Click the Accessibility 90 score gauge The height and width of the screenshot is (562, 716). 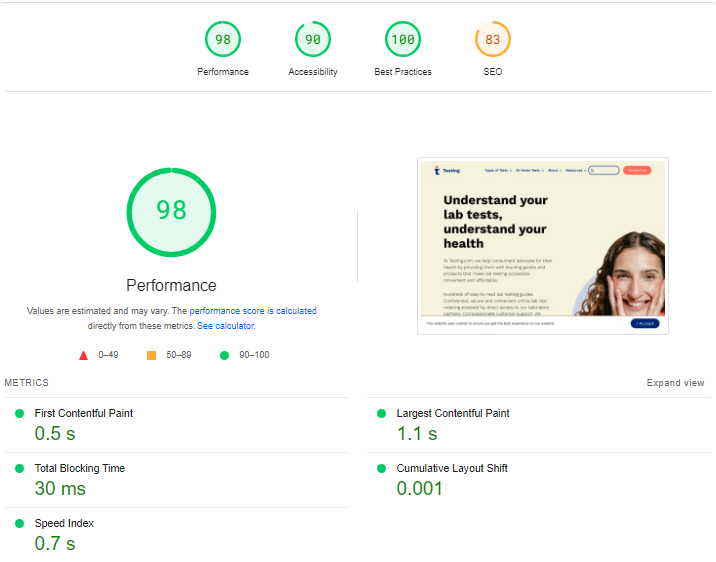point(313,39)
